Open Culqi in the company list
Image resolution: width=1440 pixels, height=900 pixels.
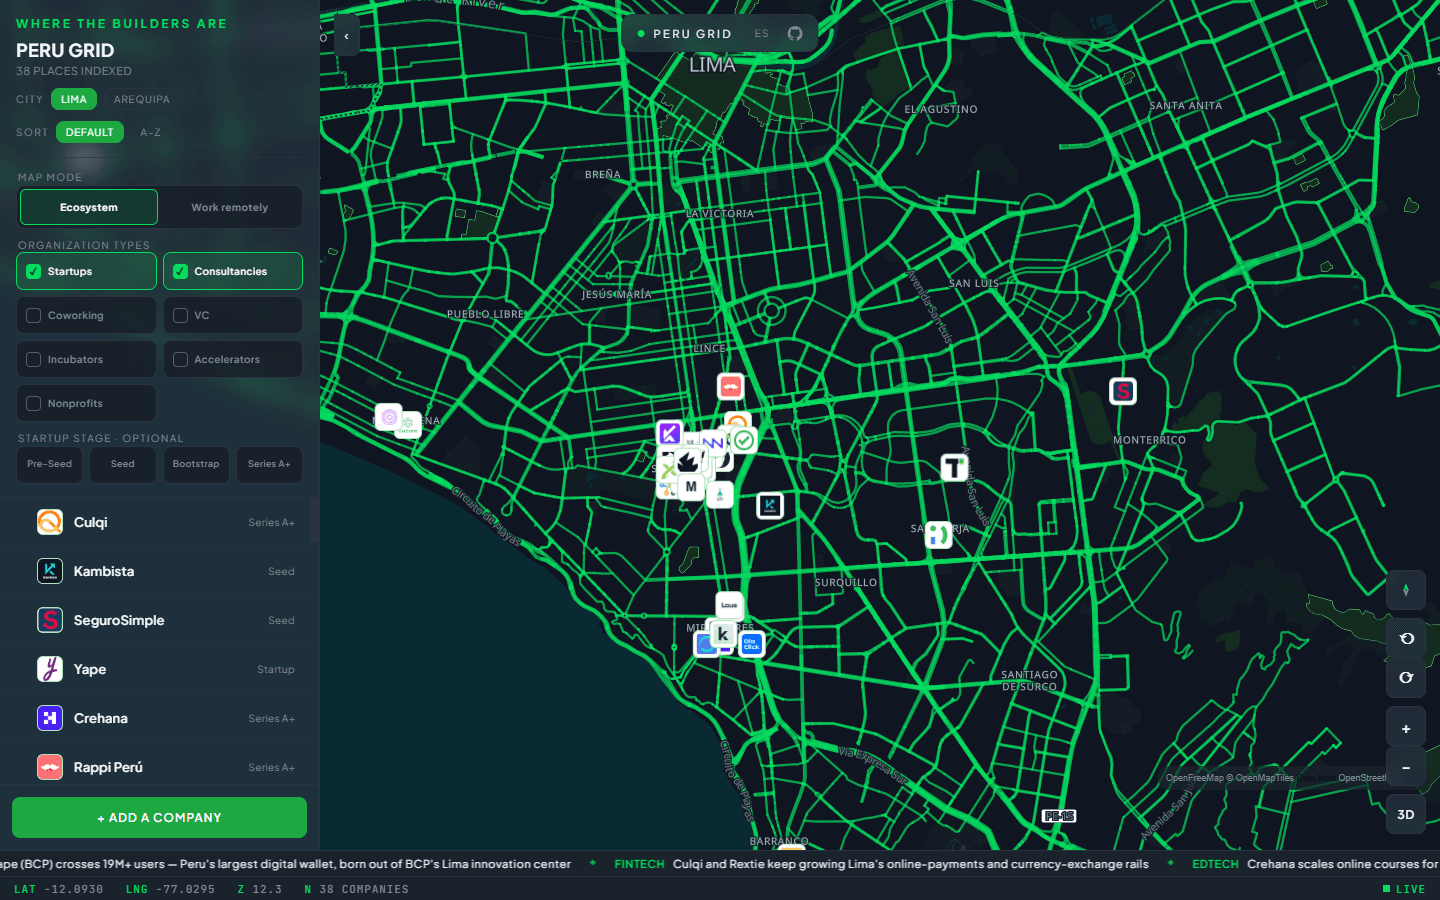click(x=160, y=522)
